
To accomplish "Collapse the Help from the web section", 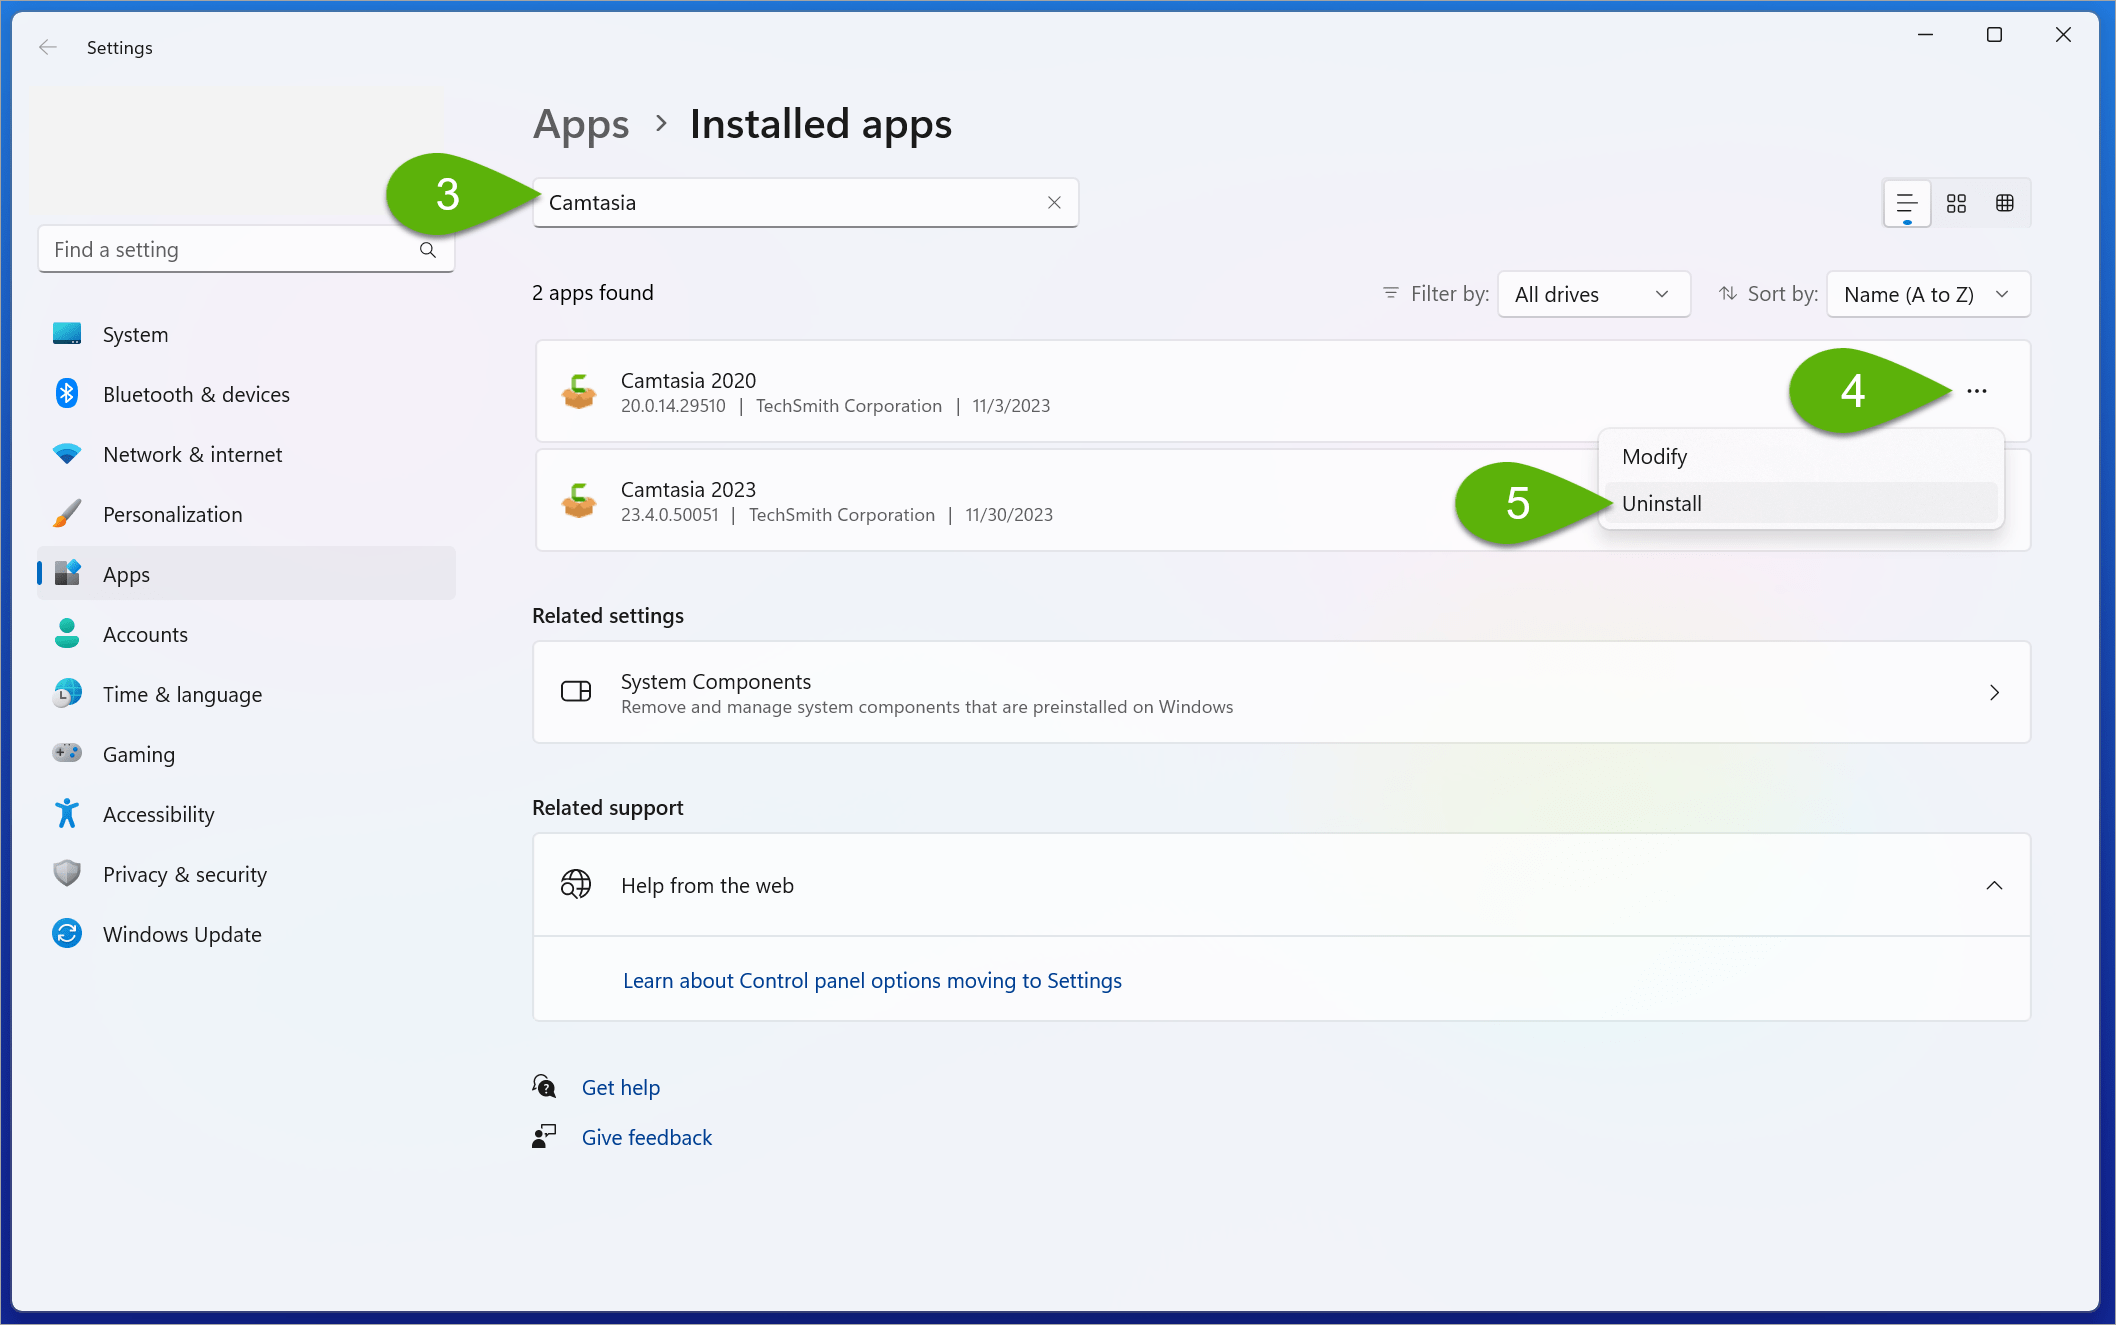I will [1994, 885].
